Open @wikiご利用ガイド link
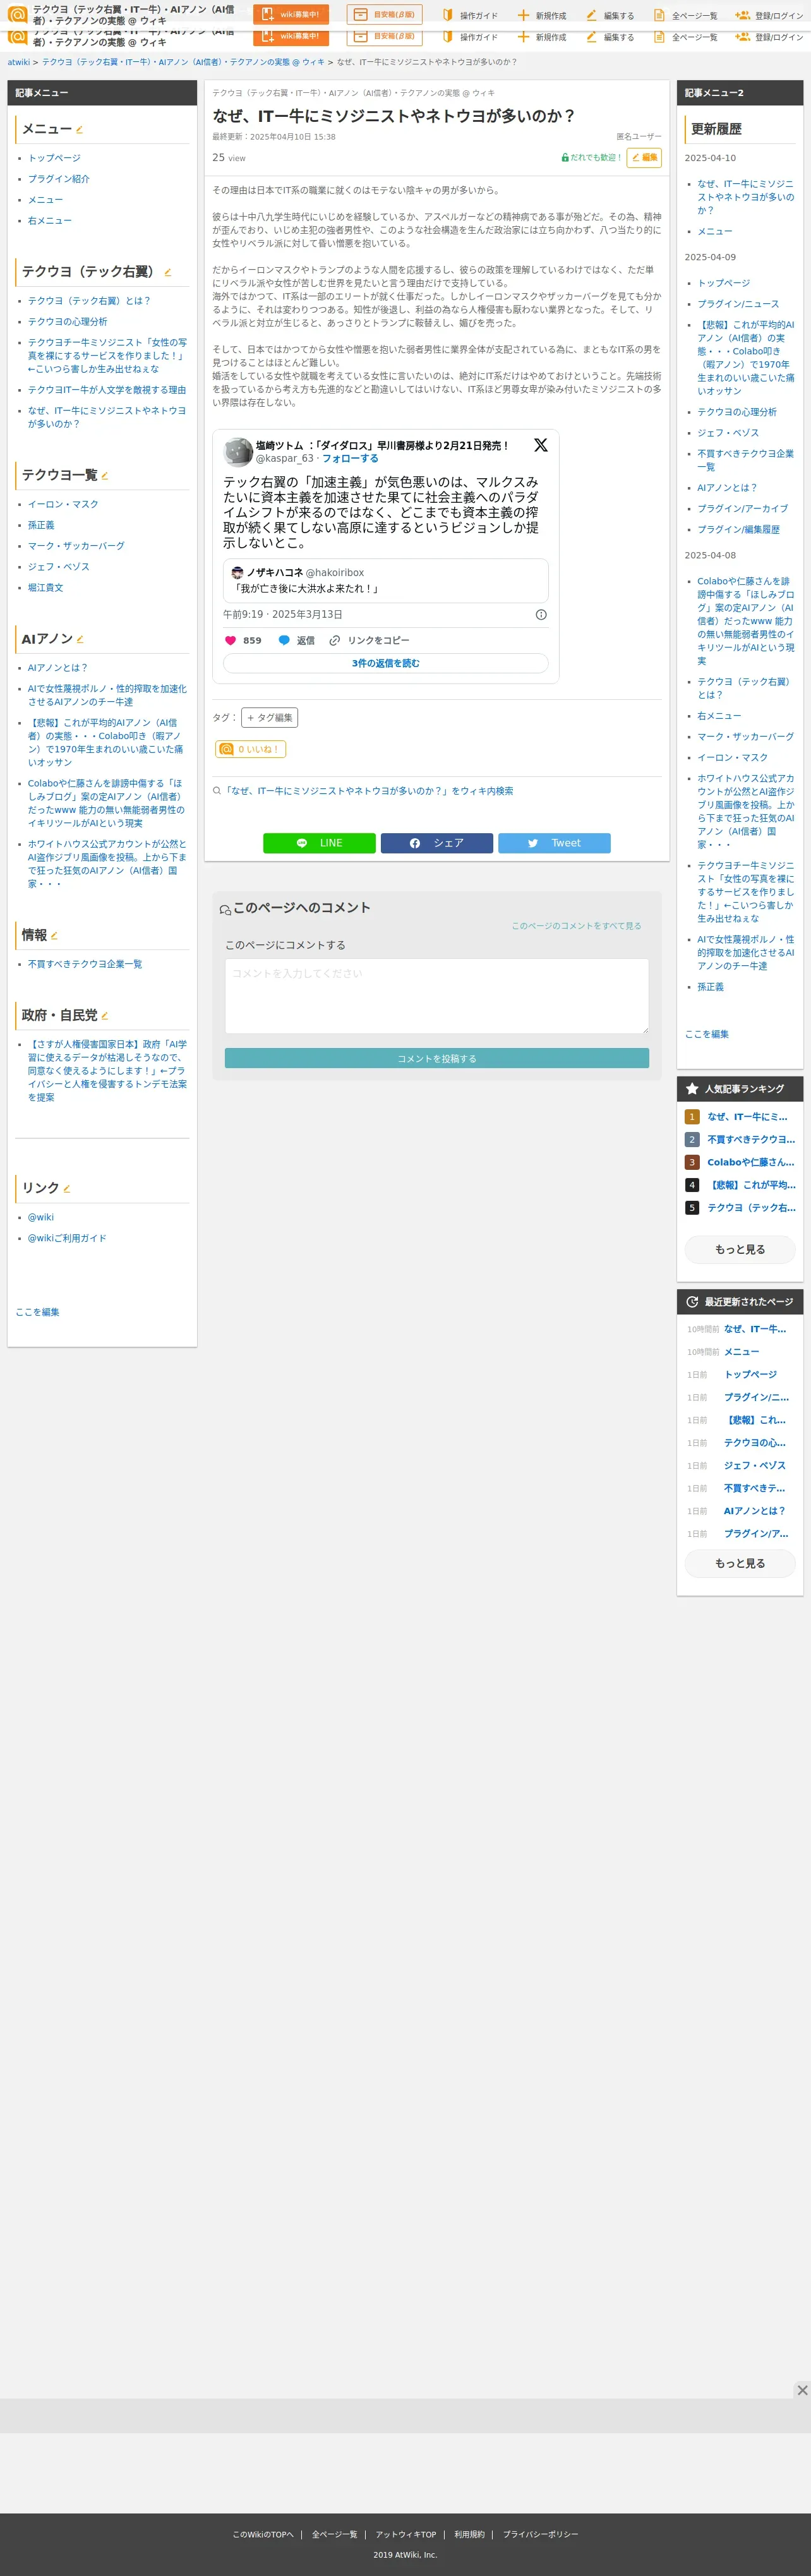 [x=67, y=1238]
